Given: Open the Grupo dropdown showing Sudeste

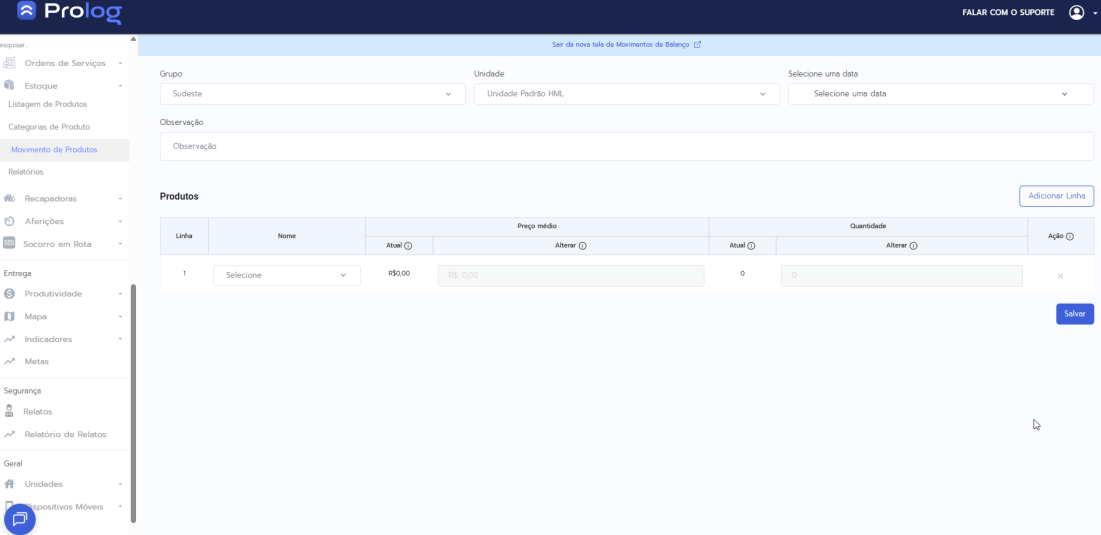Looking at the screenshot, I should (312, 94).
